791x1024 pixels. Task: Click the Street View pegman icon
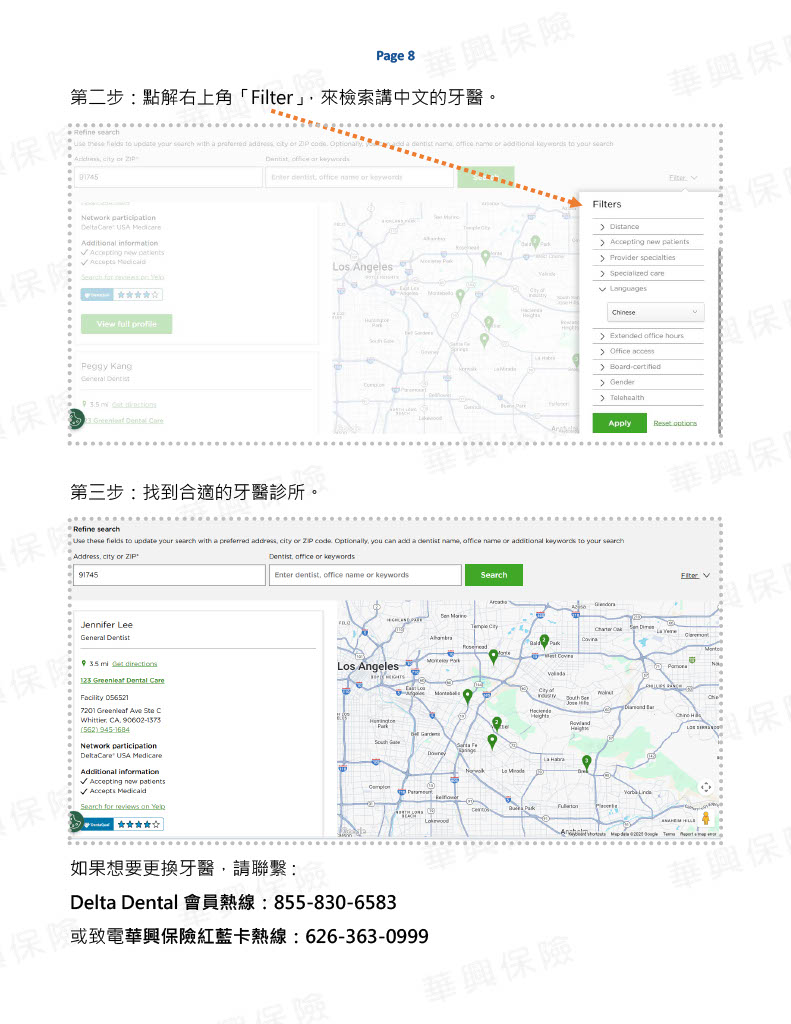pyautogui.click(x=706, y=820)
